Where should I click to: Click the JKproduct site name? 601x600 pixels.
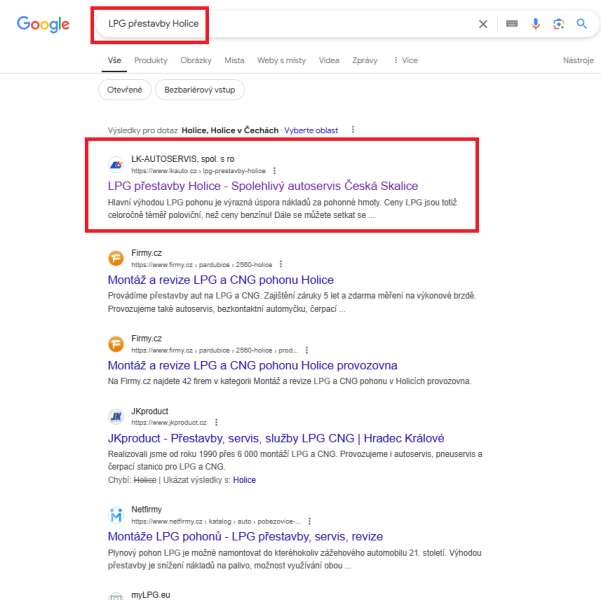pyautogui.click(x=149, y=411)
